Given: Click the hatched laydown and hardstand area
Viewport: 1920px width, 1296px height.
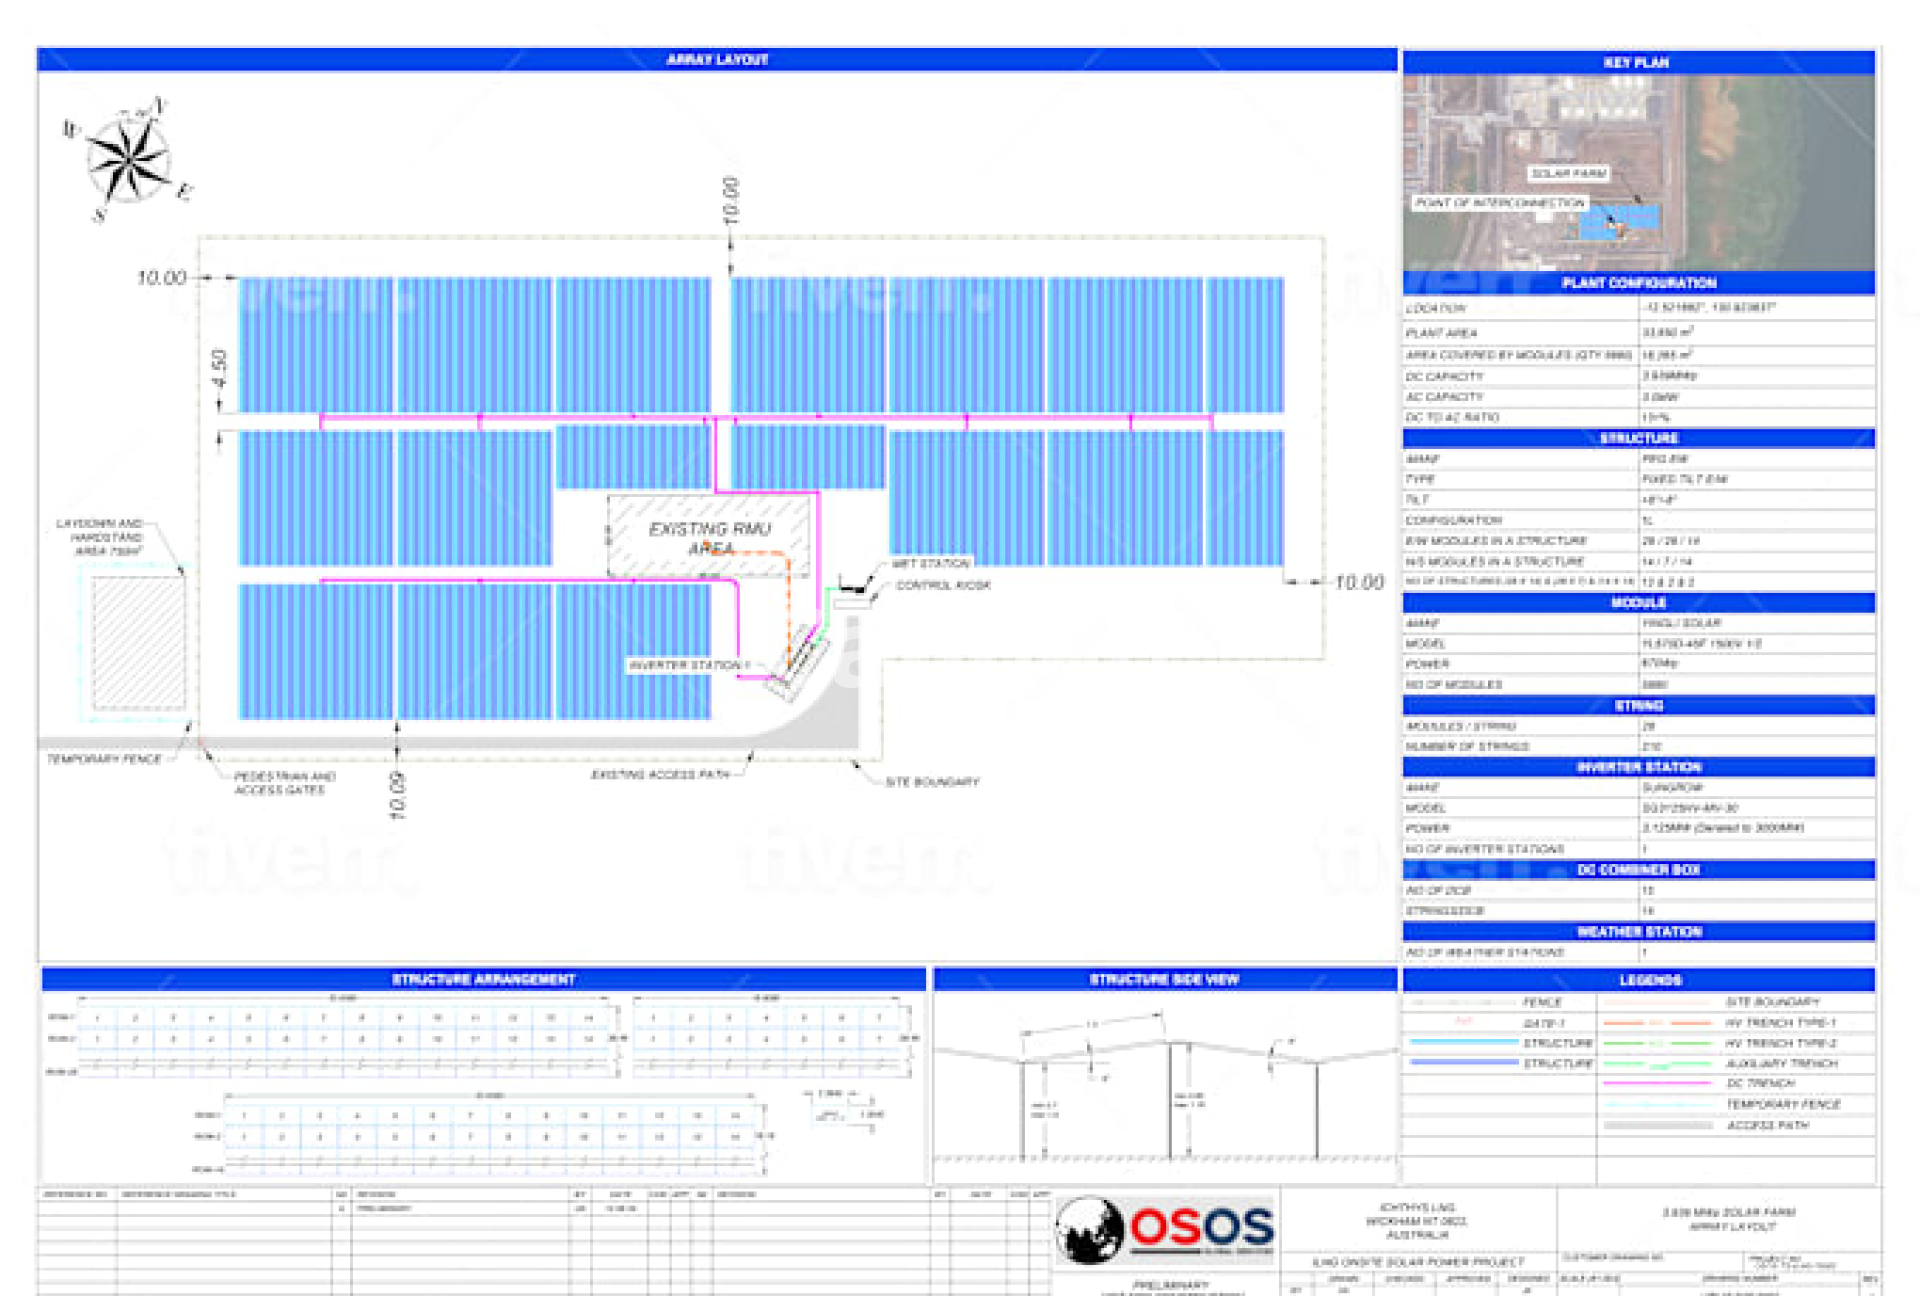Looking at the screenshot, I should [x=139, y=642].
